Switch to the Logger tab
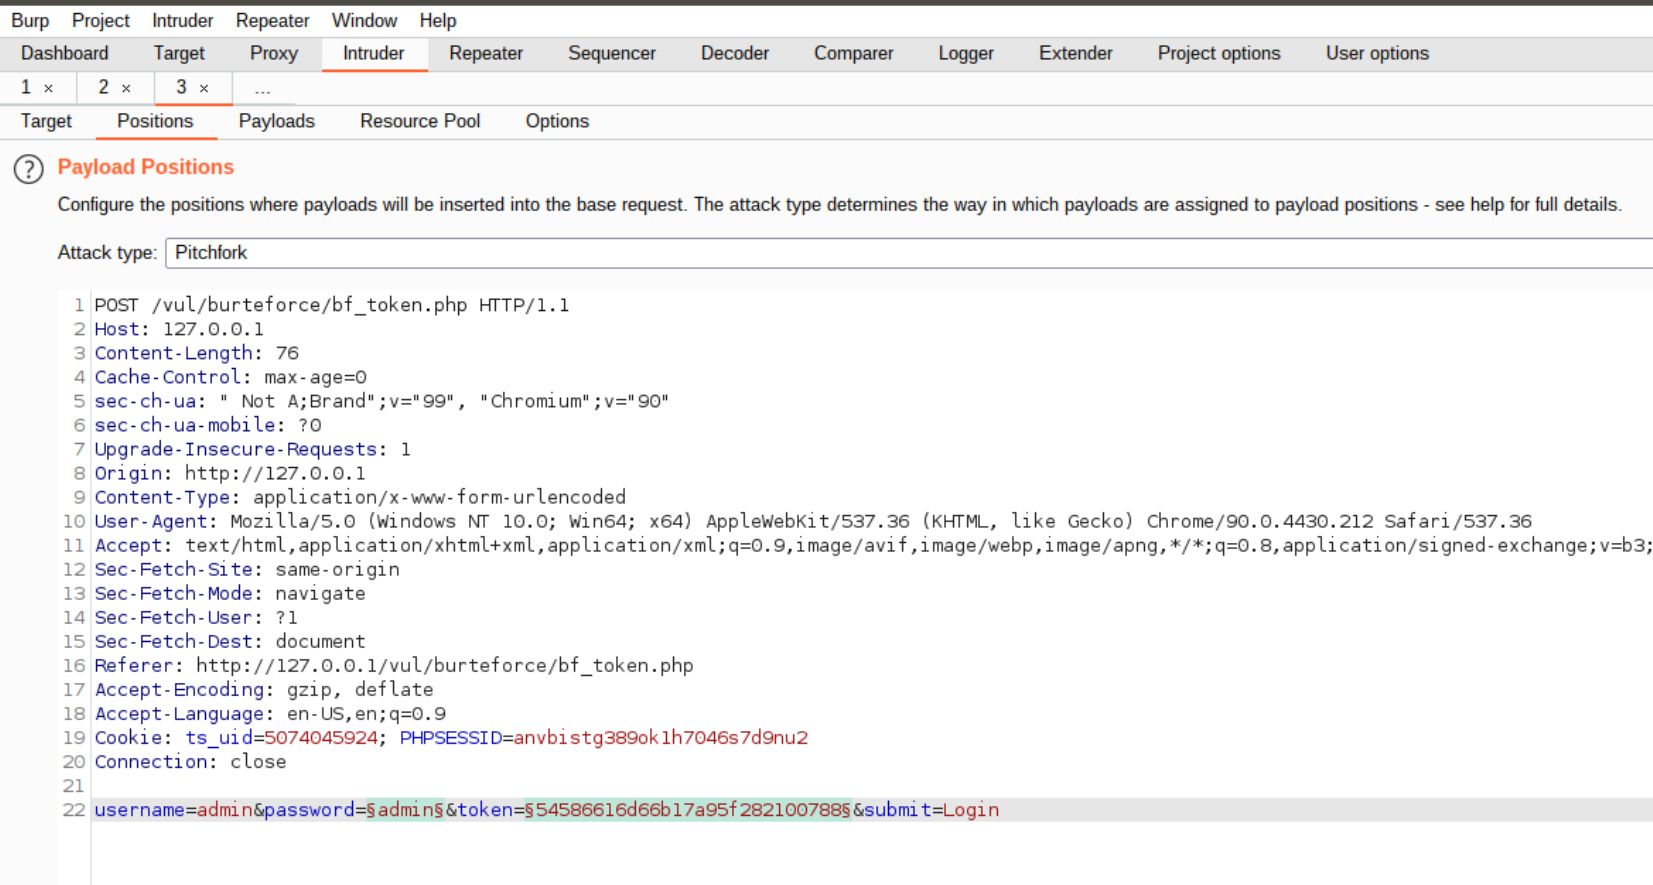The width and height of the screenshot is (1653, 885). tap(966, 54)
